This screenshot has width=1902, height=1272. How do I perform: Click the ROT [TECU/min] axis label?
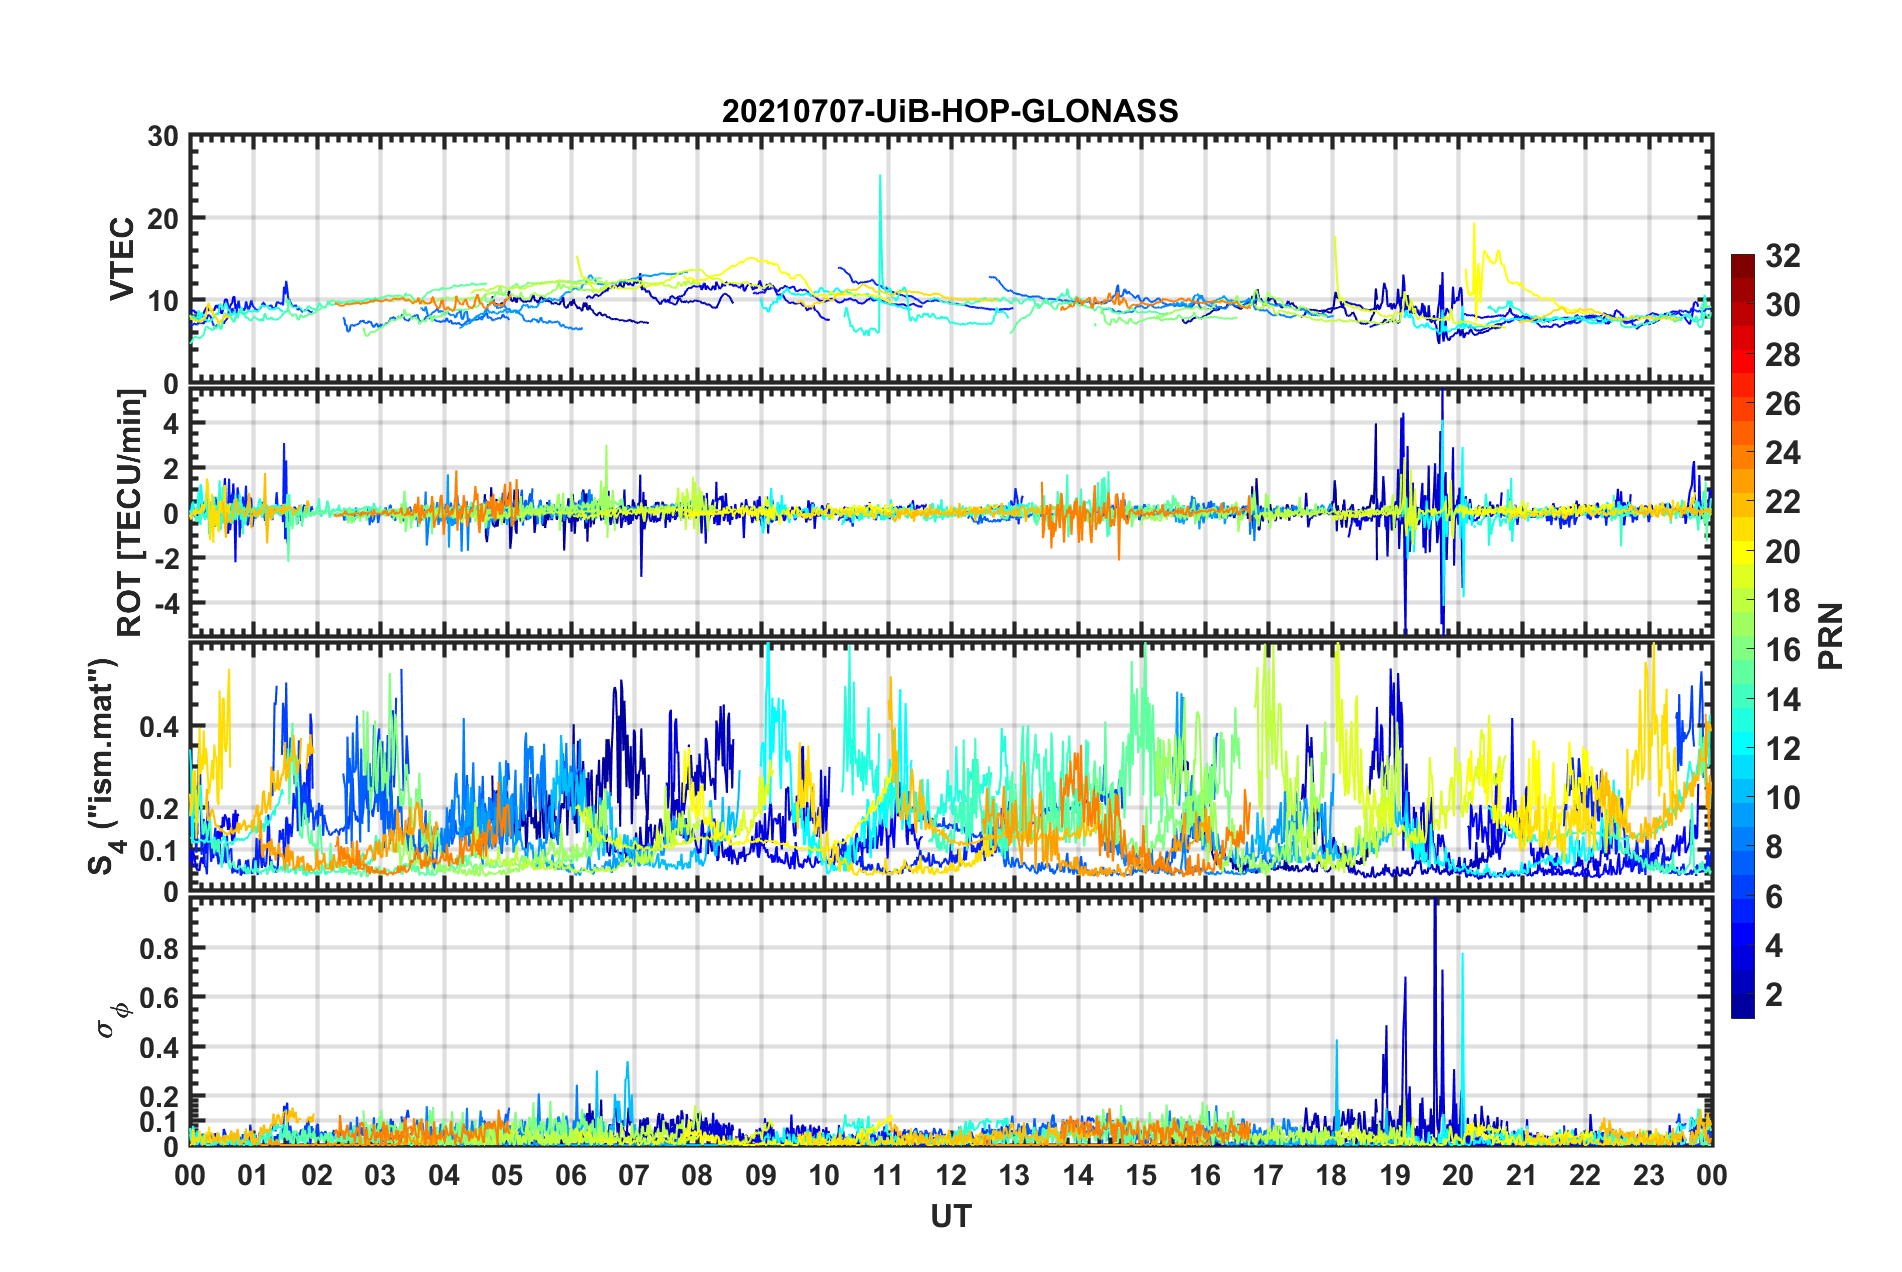coord(129,513)
